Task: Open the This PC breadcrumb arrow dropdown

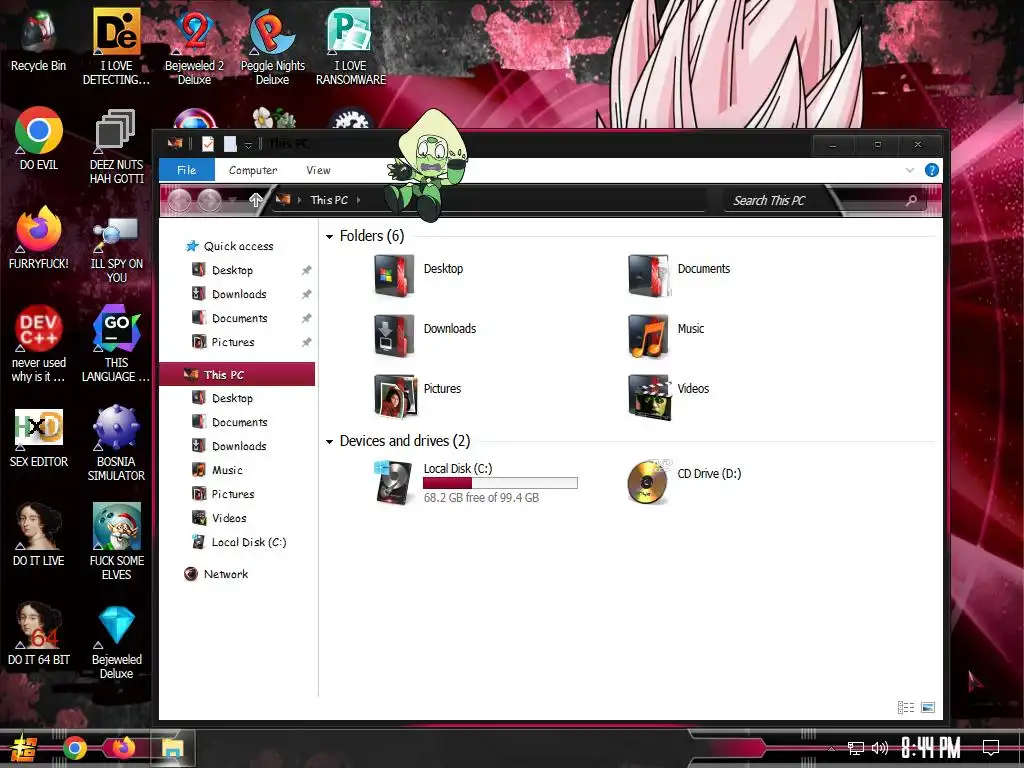Action: pos(359,200)
